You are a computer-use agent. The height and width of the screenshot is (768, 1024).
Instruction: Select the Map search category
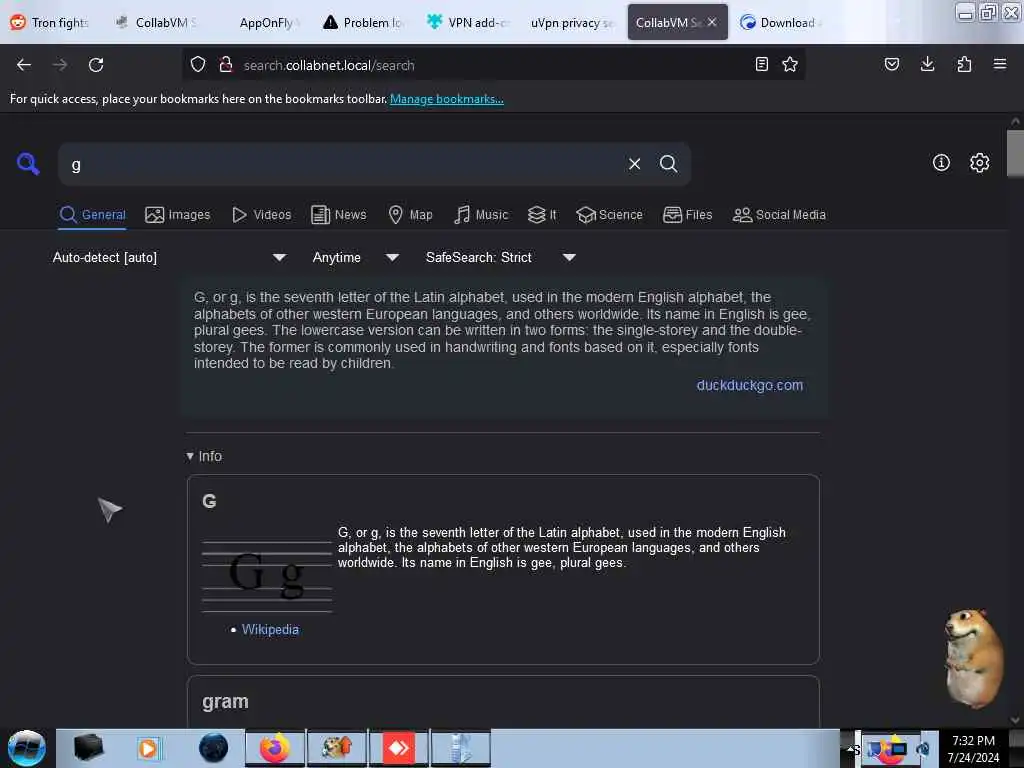tap(410, 215)
